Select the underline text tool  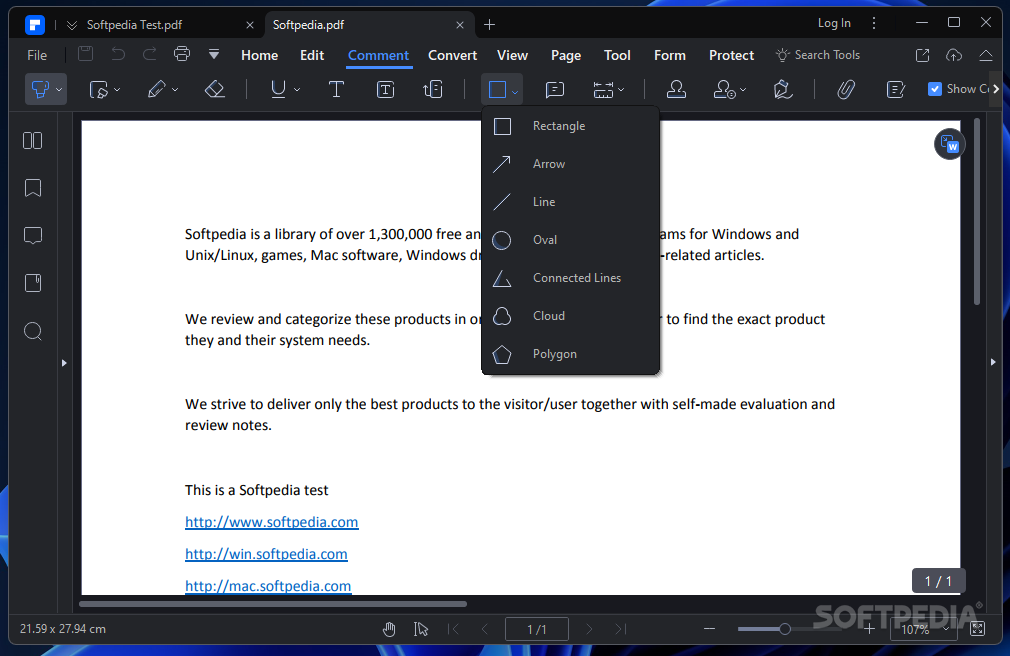tap(278, 90)
